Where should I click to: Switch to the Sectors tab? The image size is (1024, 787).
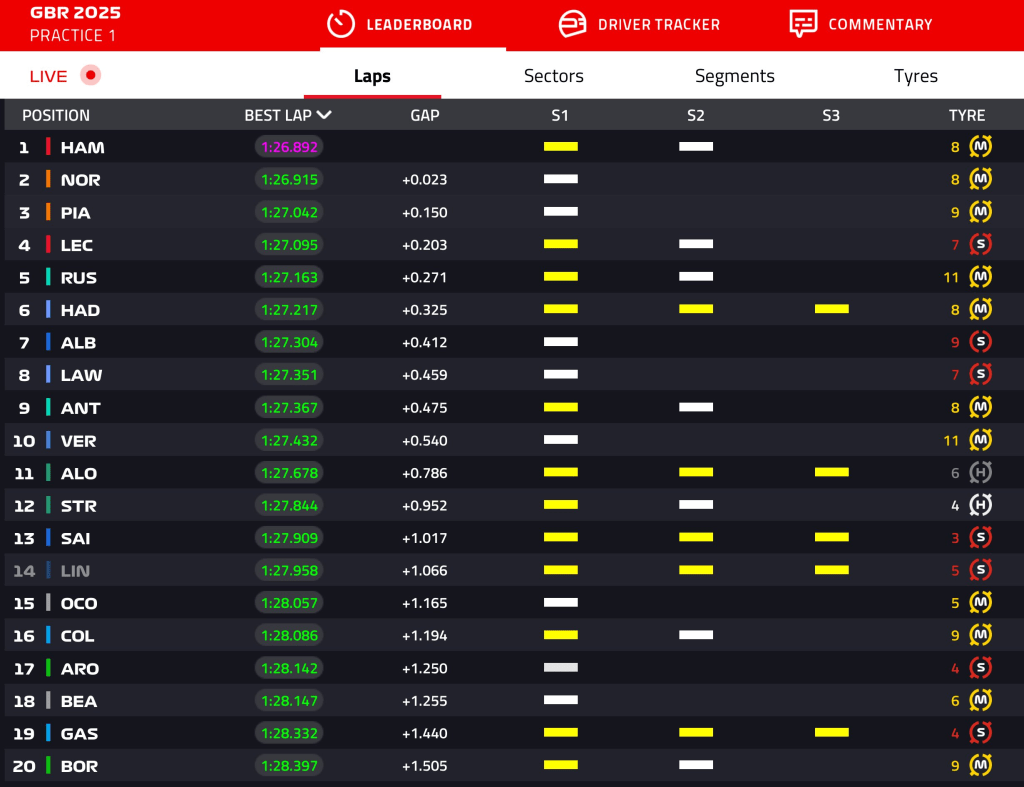(x=553, y=75)
